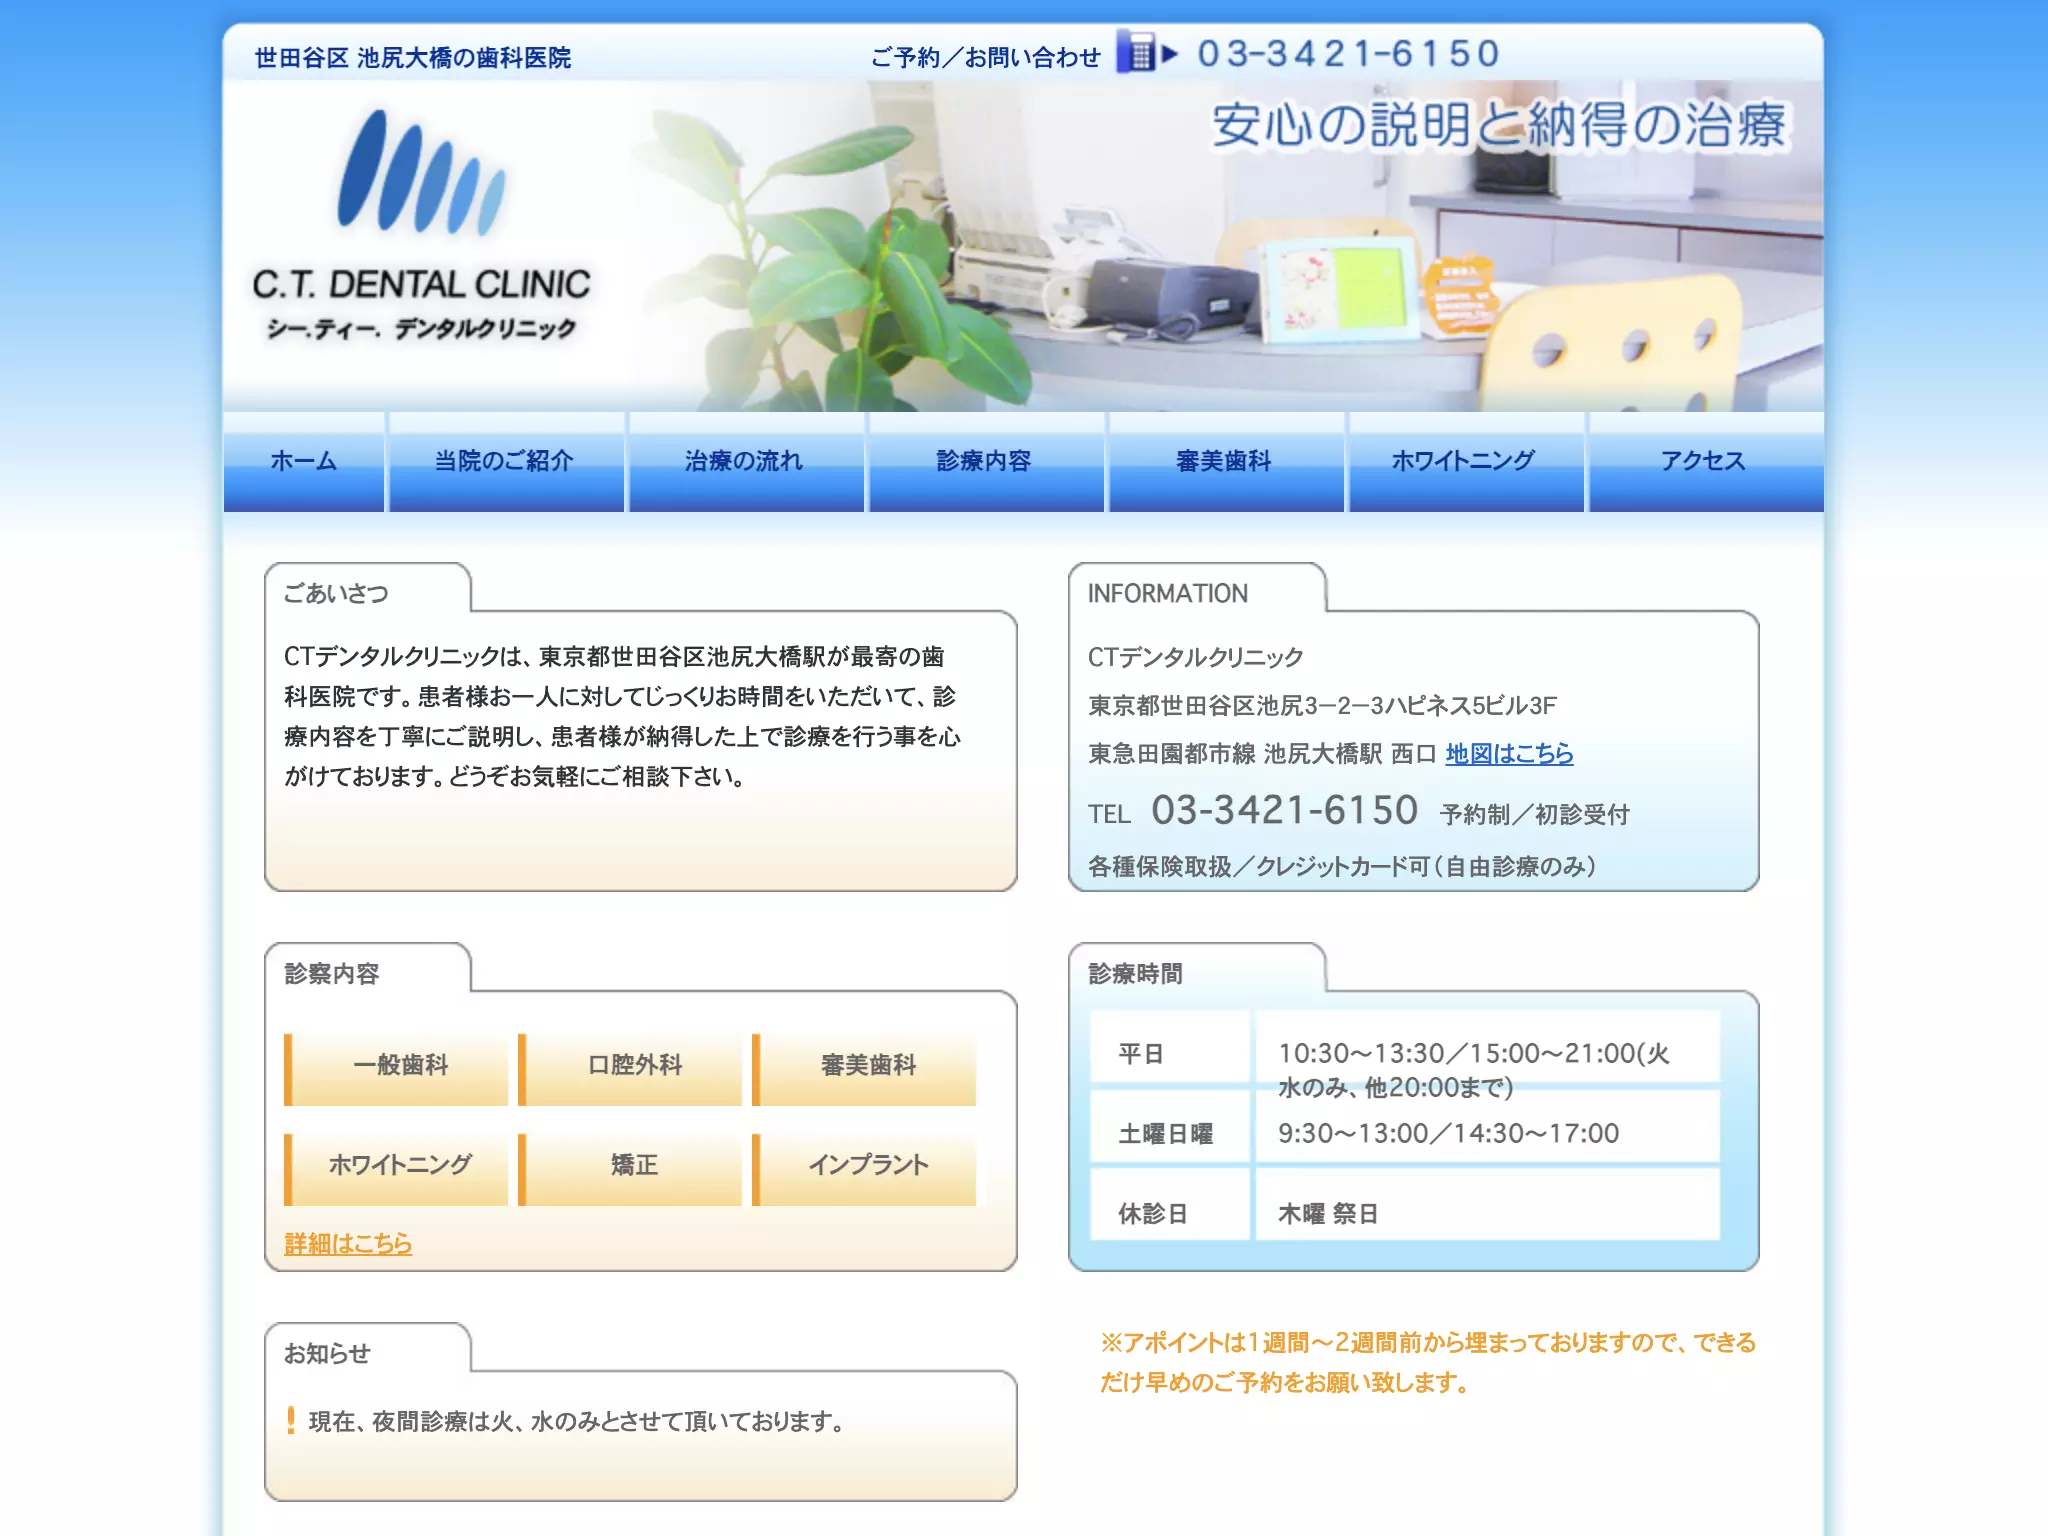Viewport: 2048px width, 1536px height.
Task: Select the インプラント treatment button
Action: click(865, 1169)
